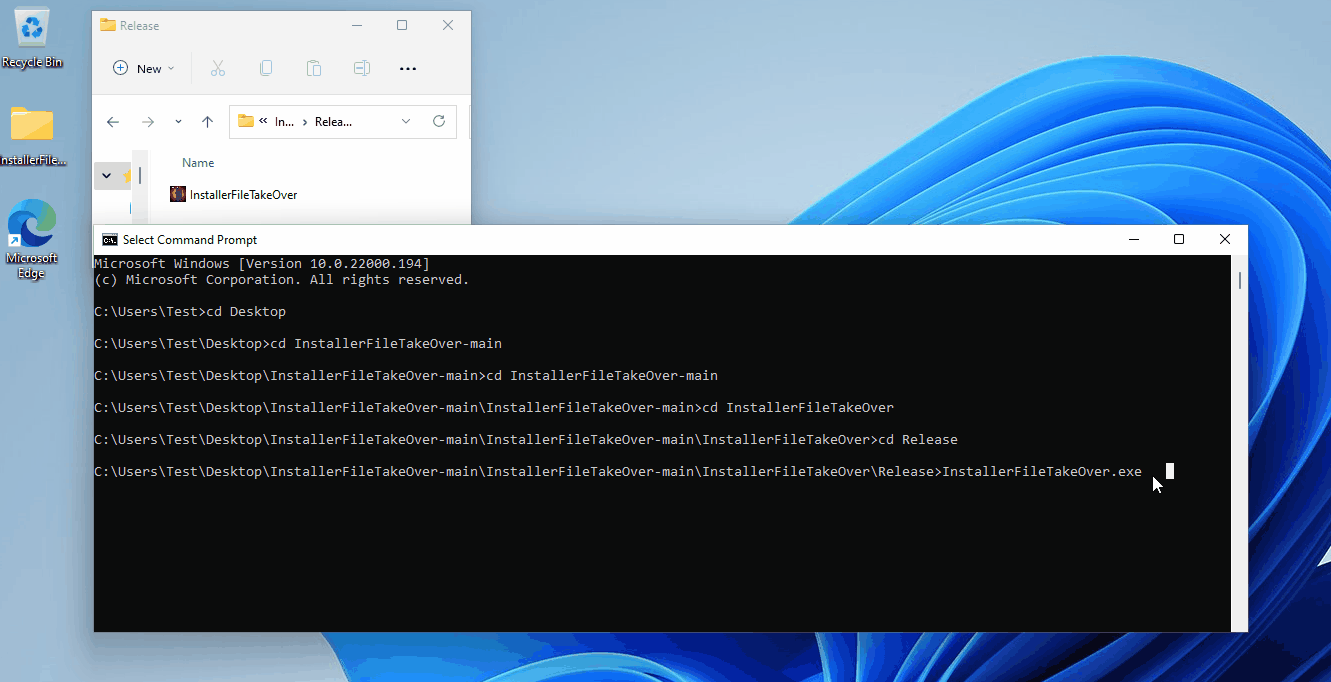Expand the hidden path chevrons in address bar
This screenshot has width=1331, height=682.
point(263,121)
